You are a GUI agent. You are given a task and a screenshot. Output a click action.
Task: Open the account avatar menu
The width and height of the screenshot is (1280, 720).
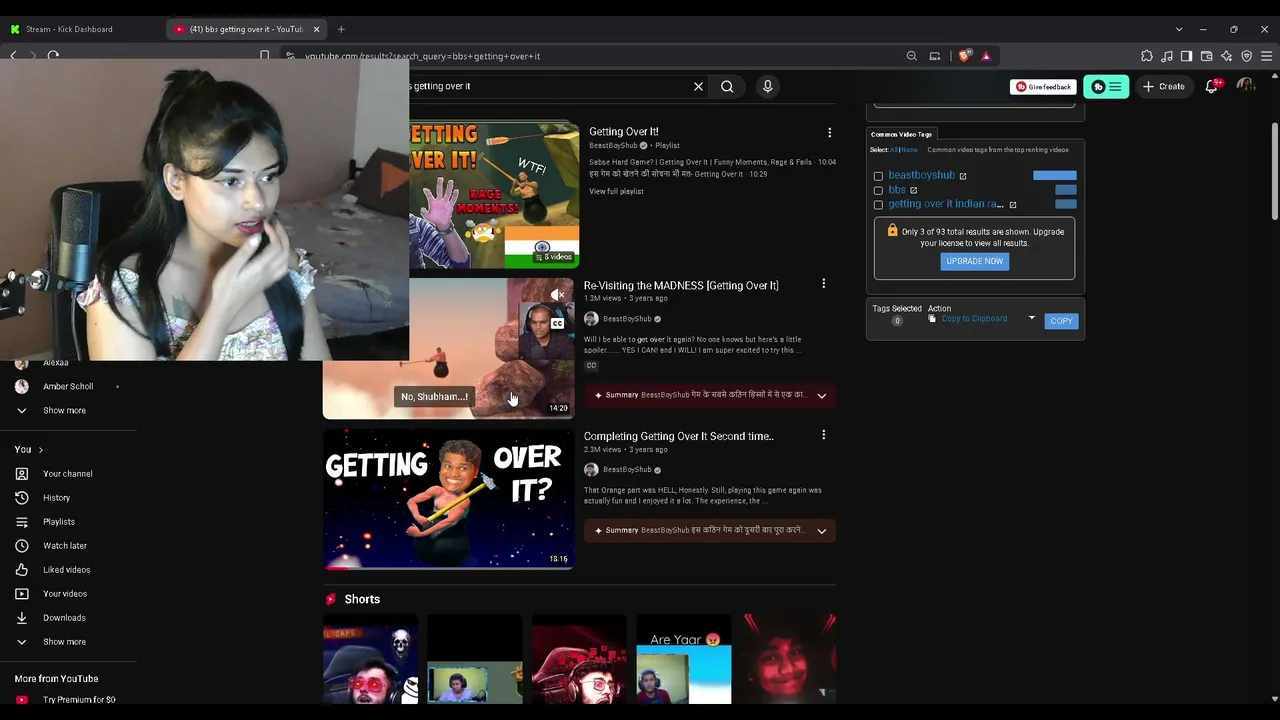1245,86
